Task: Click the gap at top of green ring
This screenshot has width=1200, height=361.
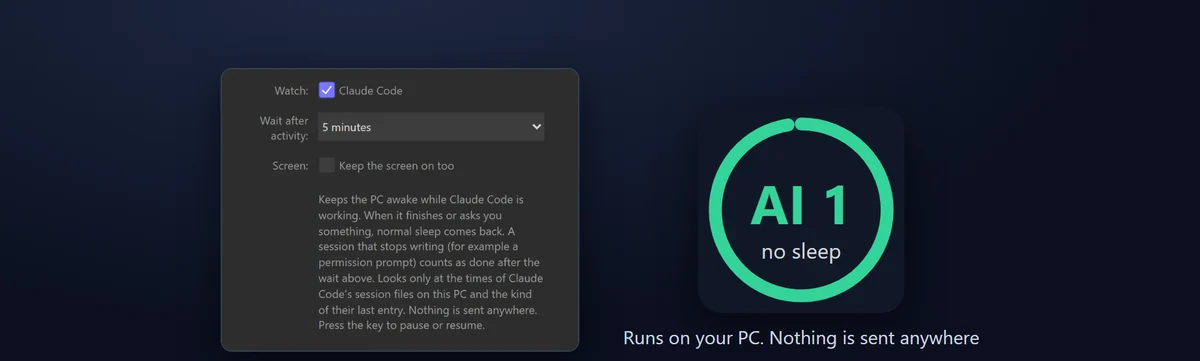Action: click(796, 125)
